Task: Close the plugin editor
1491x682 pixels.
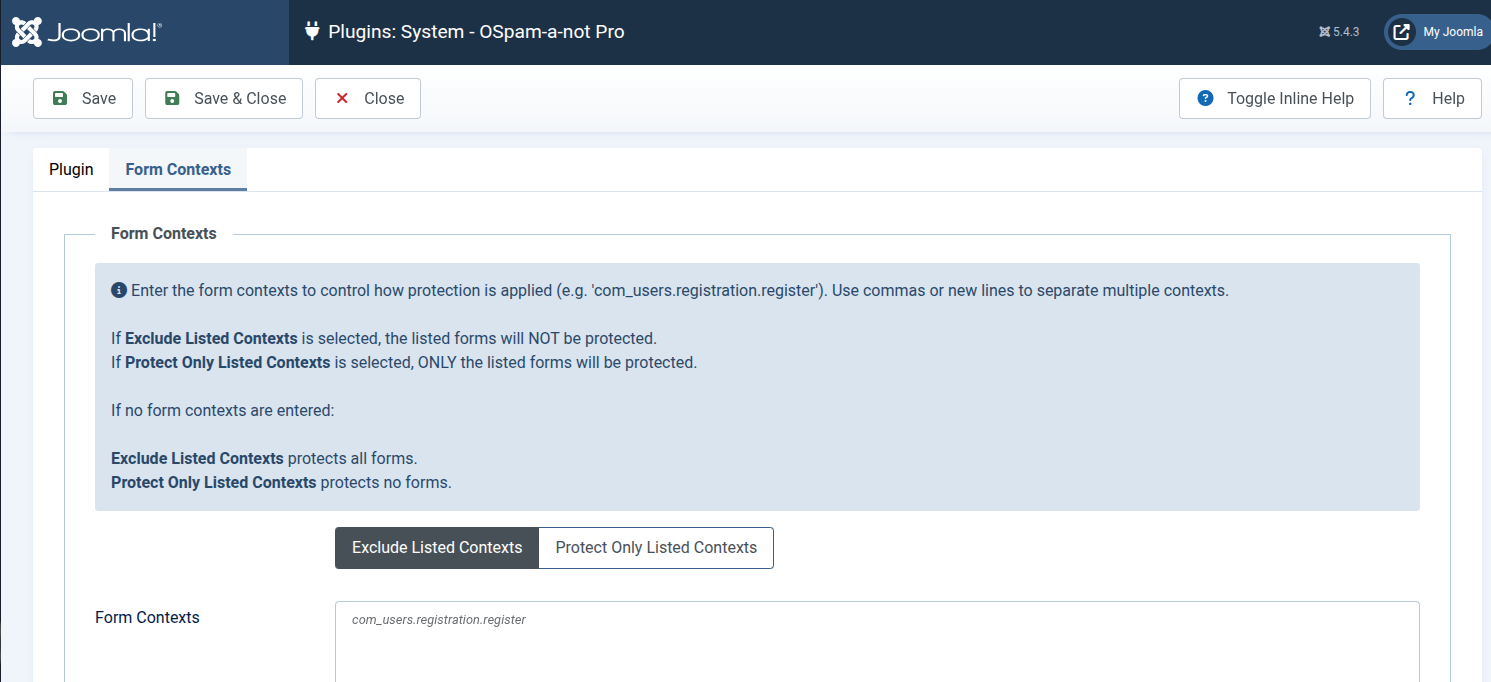Action: (368, 98)
